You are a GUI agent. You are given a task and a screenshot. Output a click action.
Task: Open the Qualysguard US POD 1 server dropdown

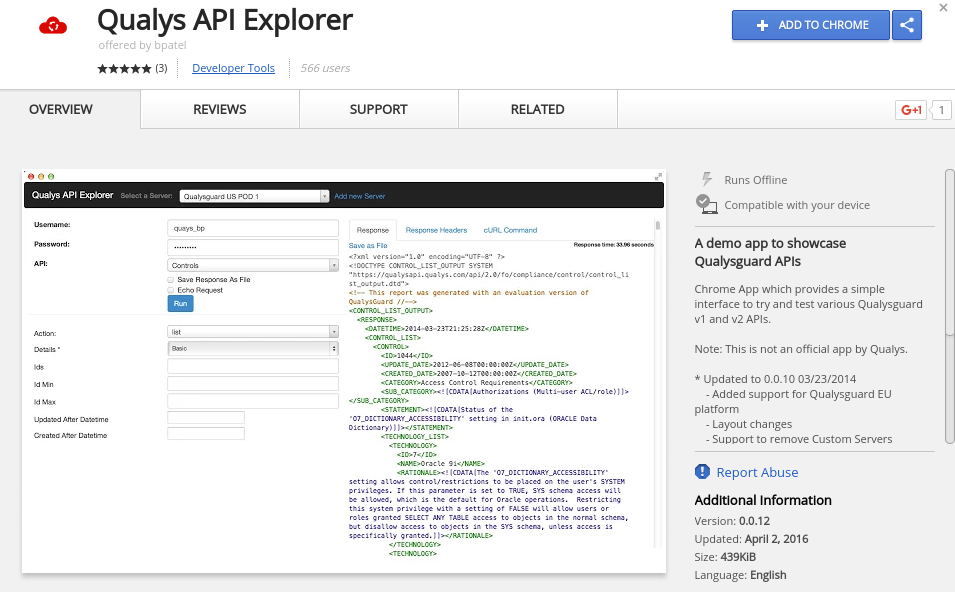click(x=254, y=196)
